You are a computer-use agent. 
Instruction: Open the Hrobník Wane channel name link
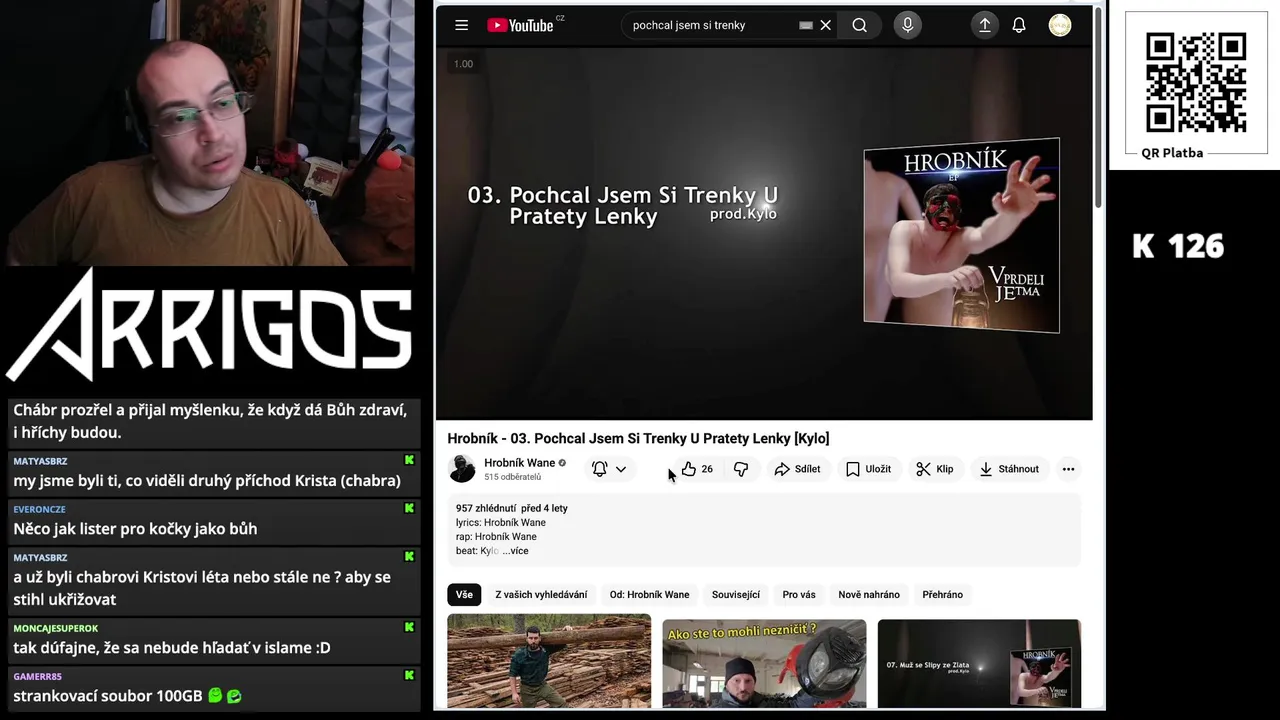[x=520, y=463]
